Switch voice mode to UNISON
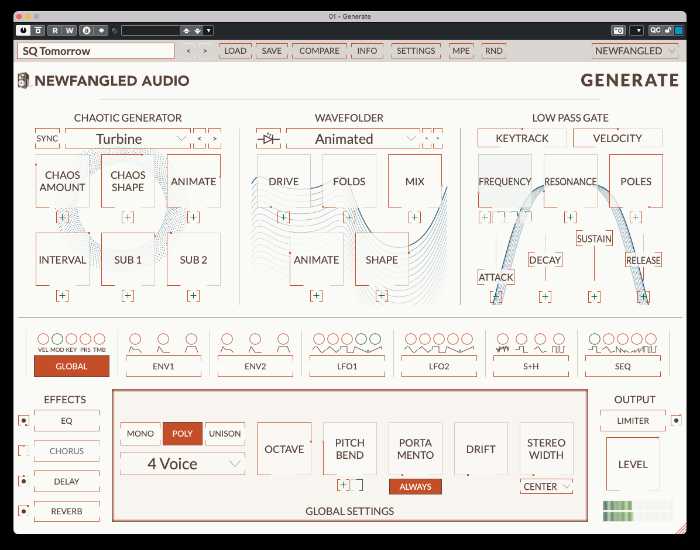 coord(225,433)
